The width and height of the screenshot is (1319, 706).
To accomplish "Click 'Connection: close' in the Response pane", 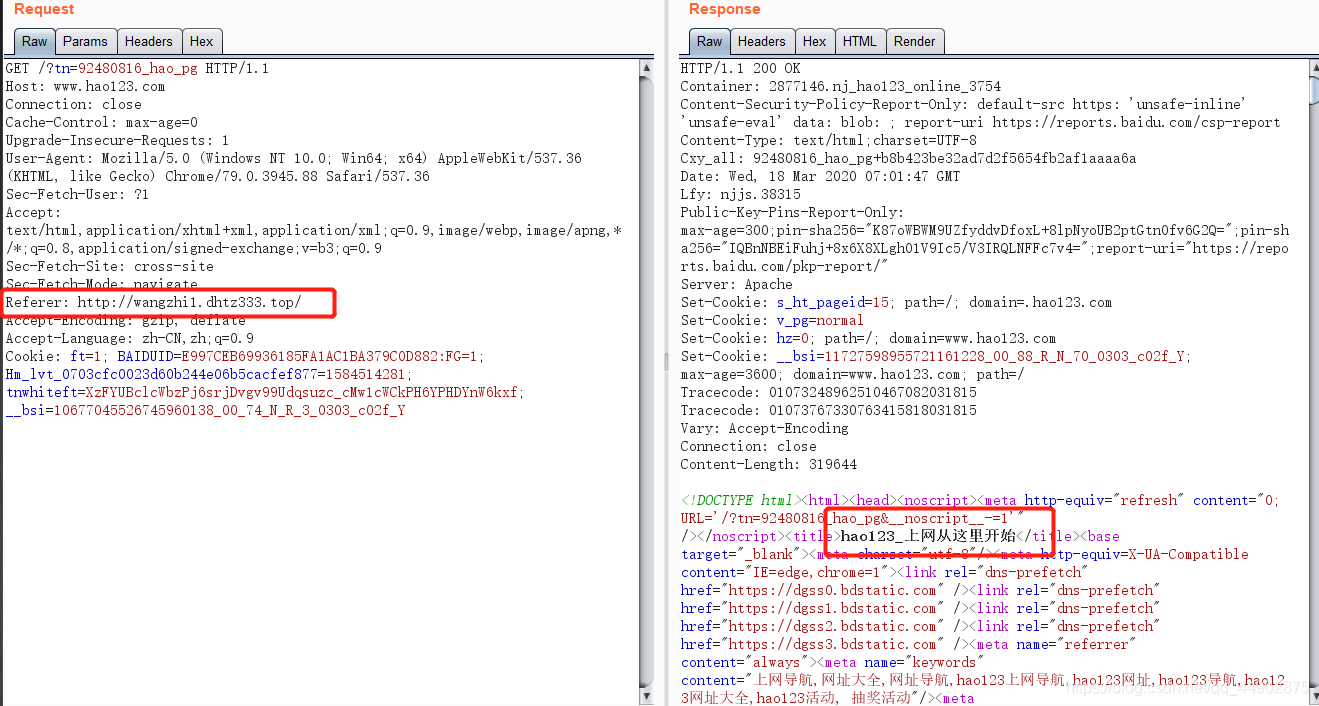I will click(x=748, y=446).
